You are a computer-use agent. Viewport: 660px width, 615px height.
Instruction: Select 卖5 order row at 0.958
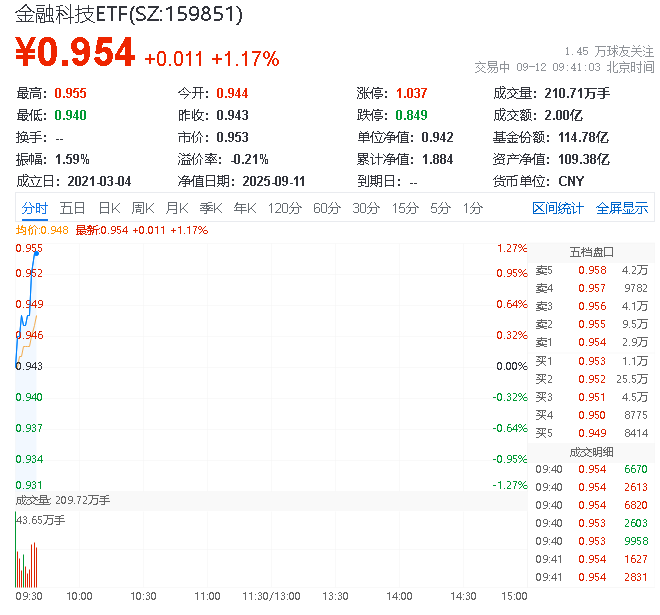pos(591,270)
